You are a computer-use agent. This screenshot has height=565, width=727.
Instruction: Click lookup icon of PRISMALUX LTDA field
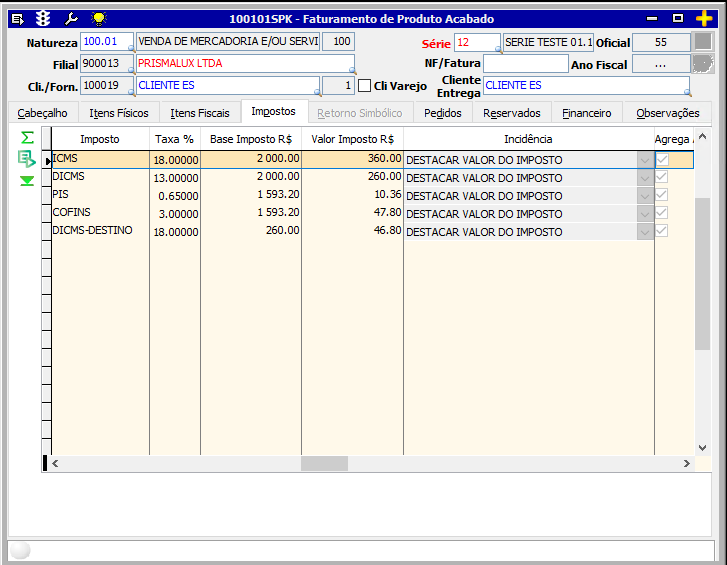[x=352, y=70]
